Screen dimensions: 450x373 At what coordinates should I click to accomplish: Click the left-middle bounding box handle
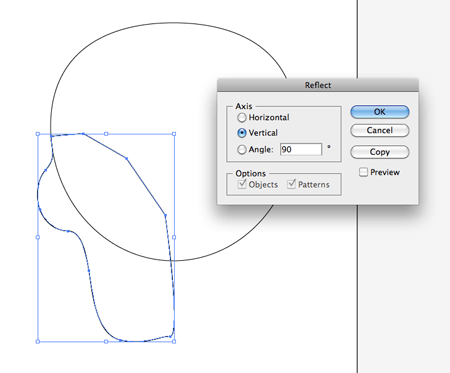click(38, 237)
